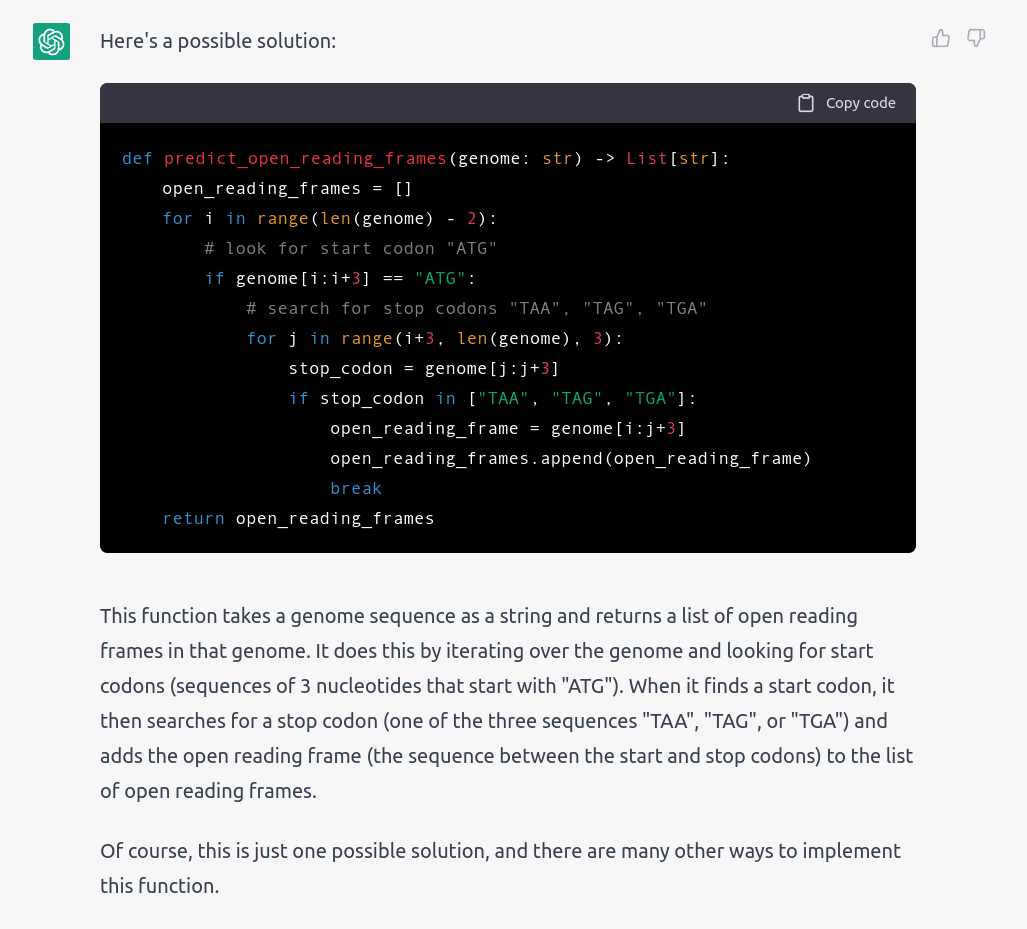Click the "open_reading_frames = []" line
The height and width of the screenshot is (929, 1027).
coord(288,189)
